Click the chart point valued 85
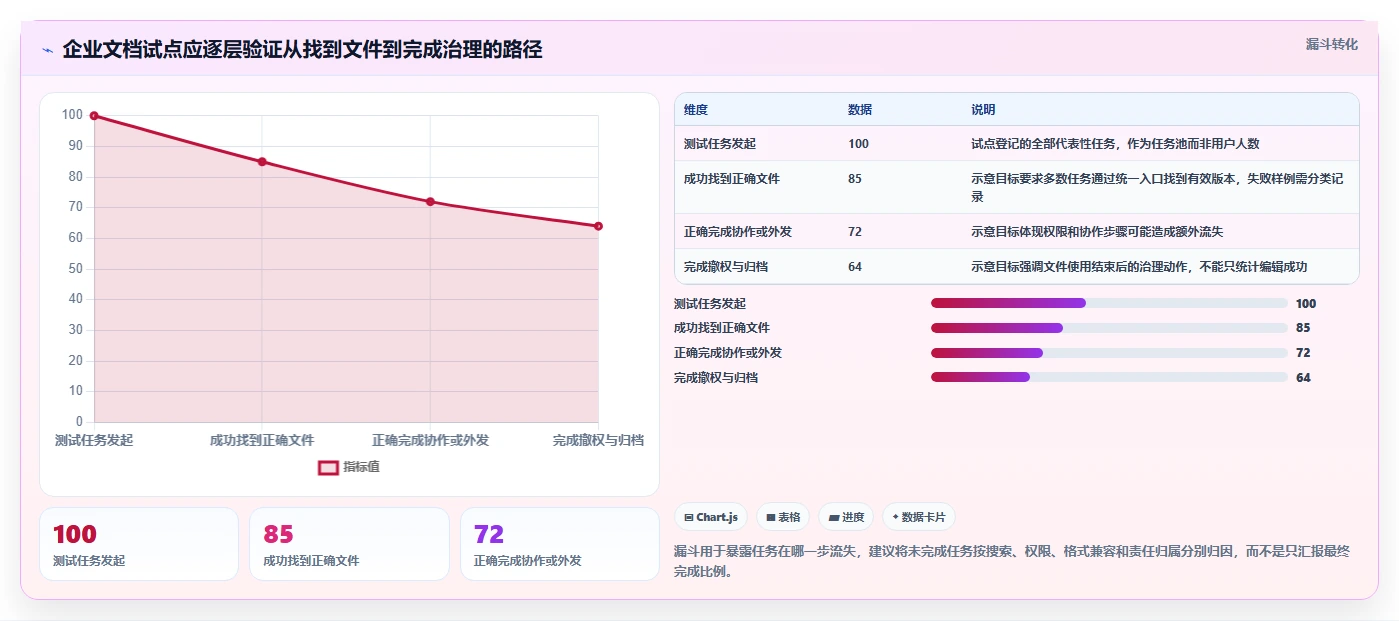 262,162
